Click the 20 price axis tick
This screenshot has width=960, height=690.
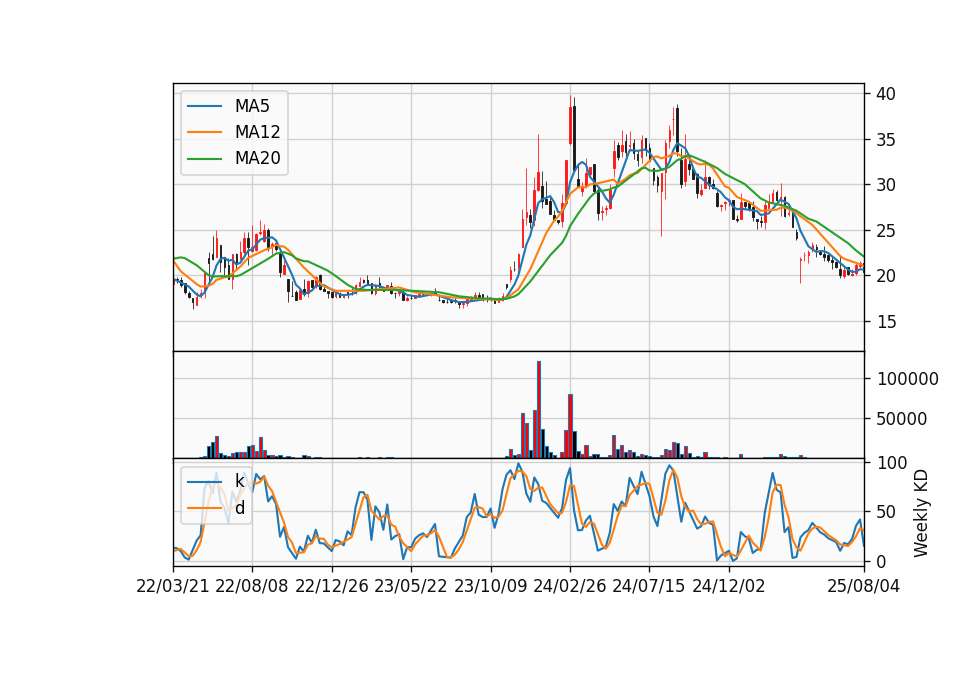pyautogui.click(x=886, y=276)
